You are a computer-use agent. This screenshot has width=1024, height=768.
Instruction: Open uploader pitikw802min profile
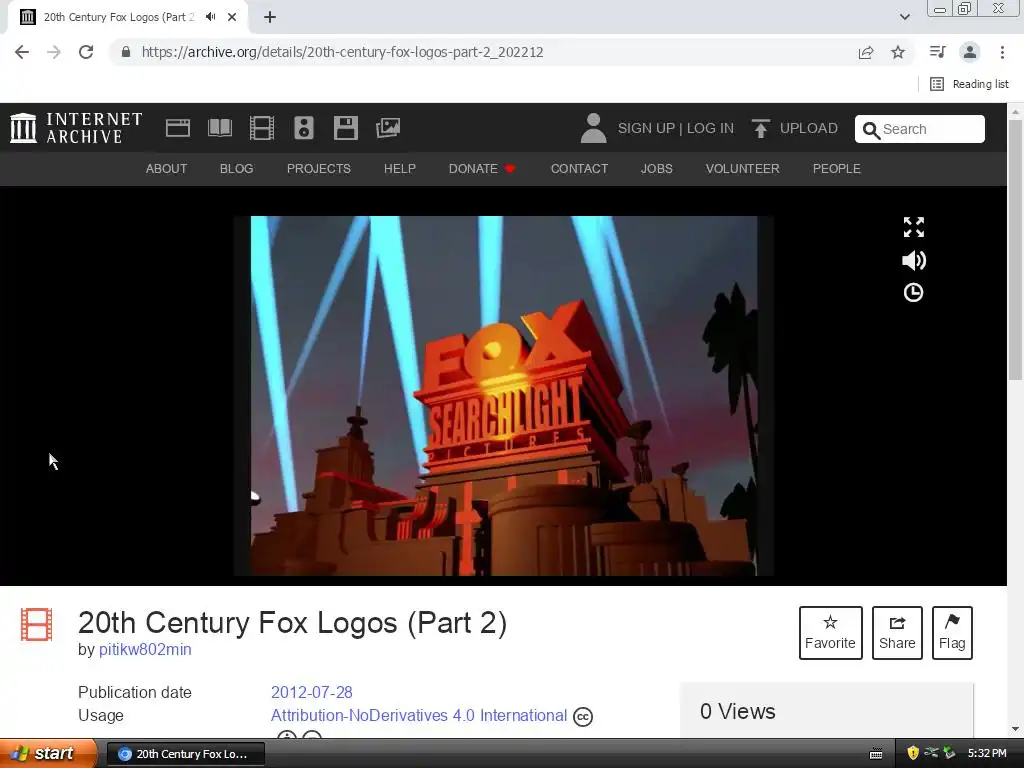pos(145,650)
